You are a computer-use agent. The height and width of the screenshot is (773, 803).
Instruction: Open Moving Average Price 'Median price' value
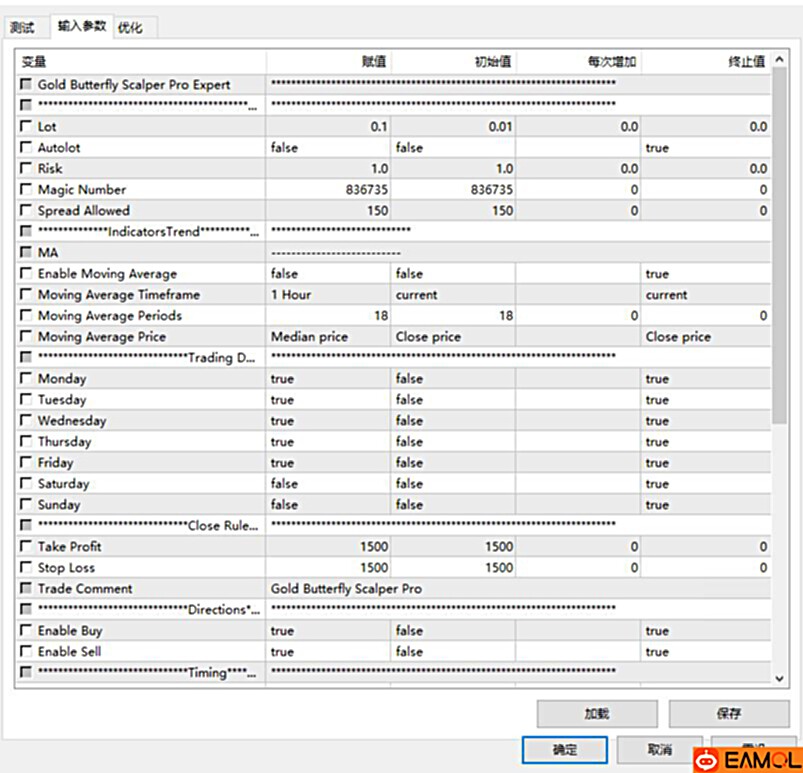[327, 337]
